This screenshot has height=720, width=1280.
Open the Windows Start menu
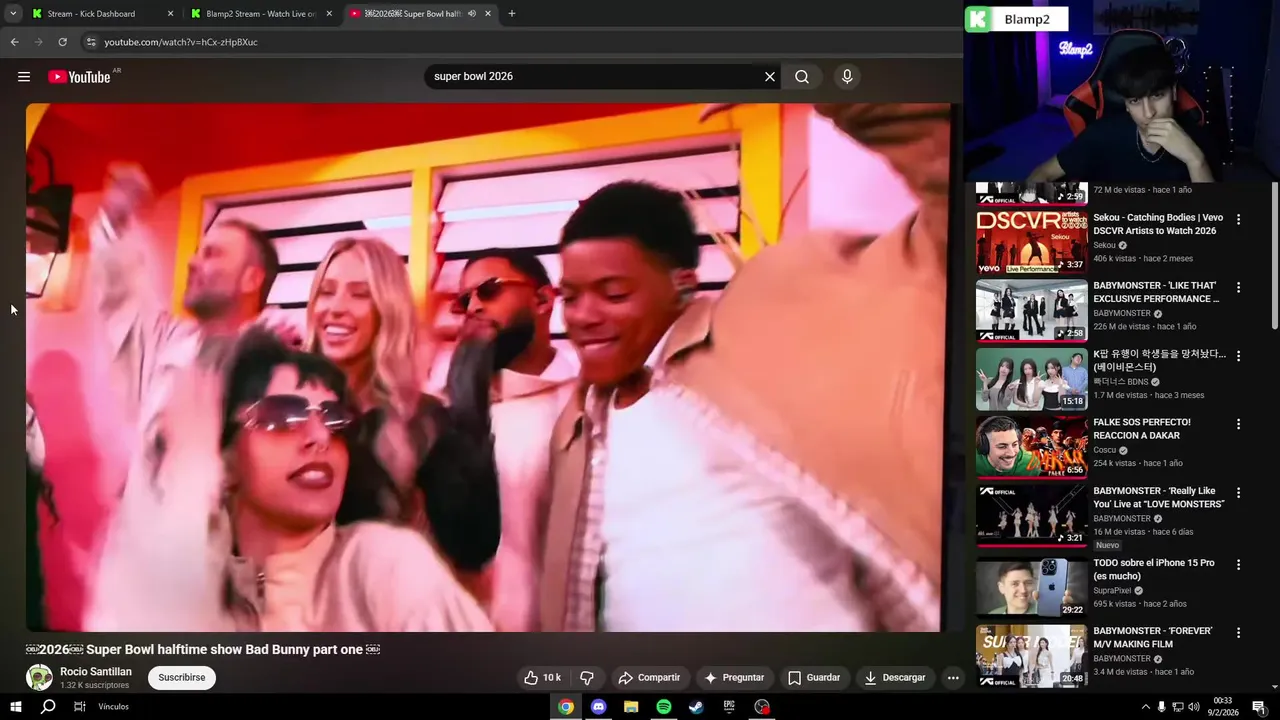point(15,707)
